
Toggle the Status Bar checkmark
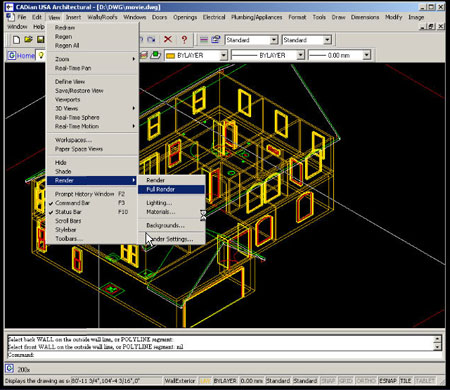click(x=51, y=212)
